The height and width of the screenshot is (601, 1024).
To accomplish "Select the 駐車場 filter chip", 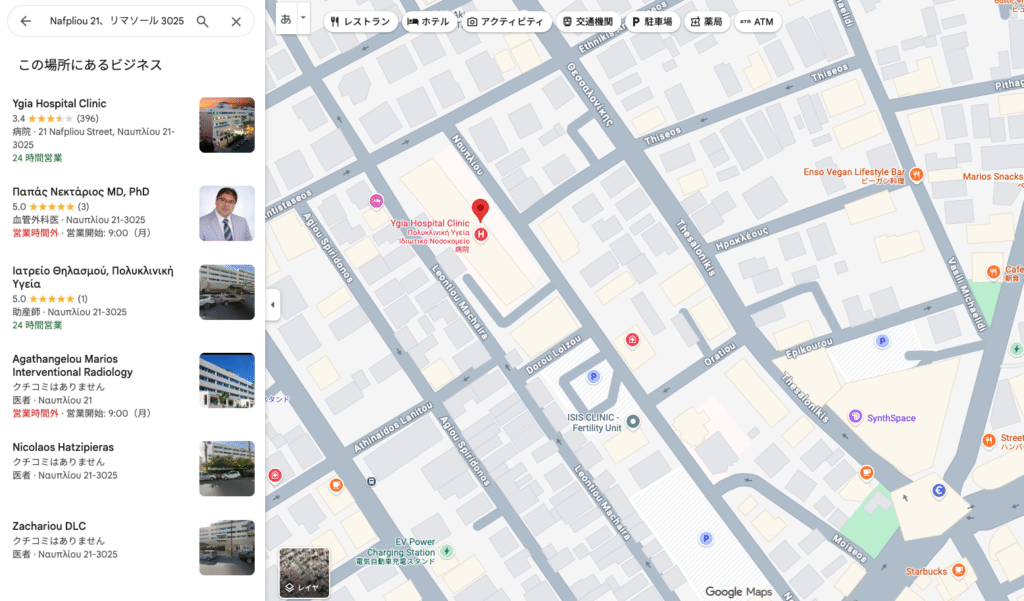I will point(651,22).
